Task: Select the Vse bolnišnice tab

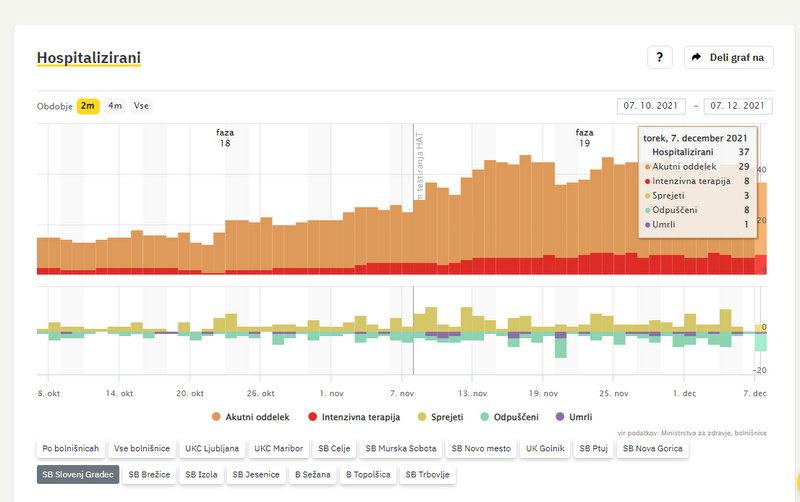Action: point(141,449)
